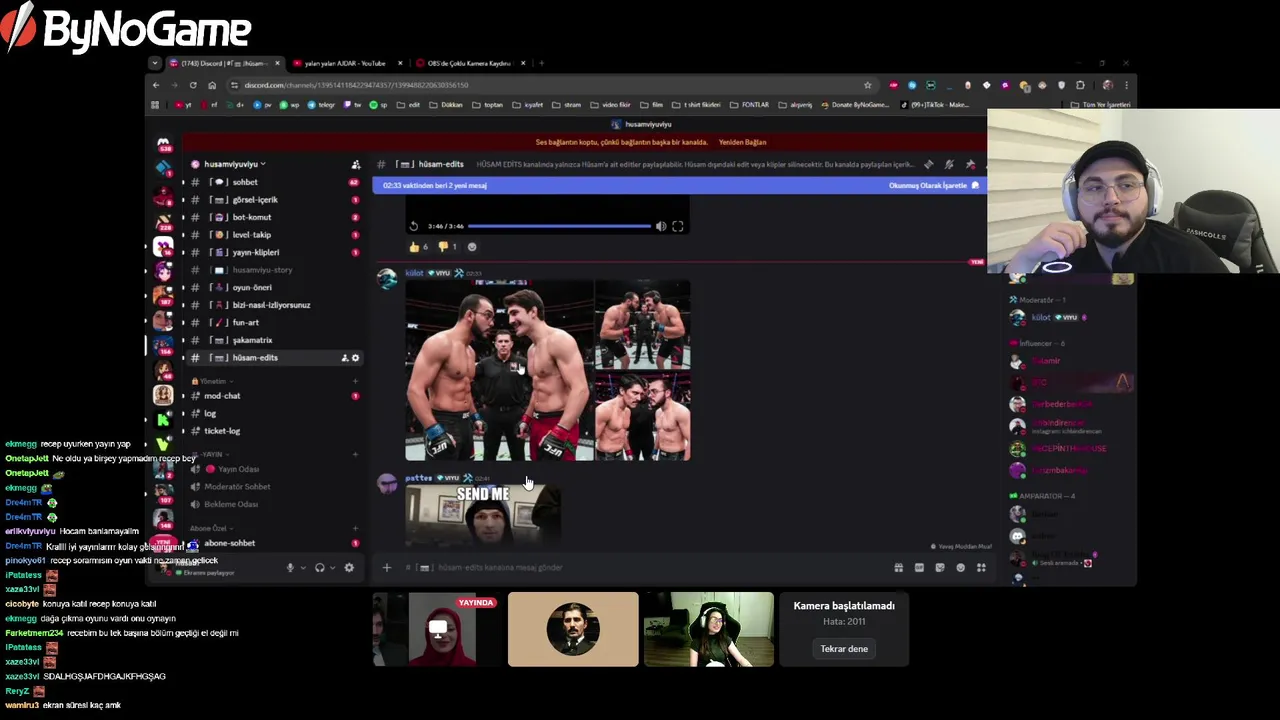
Task: Deafen audio with headphone icon
Action: [x=320, y=568]
